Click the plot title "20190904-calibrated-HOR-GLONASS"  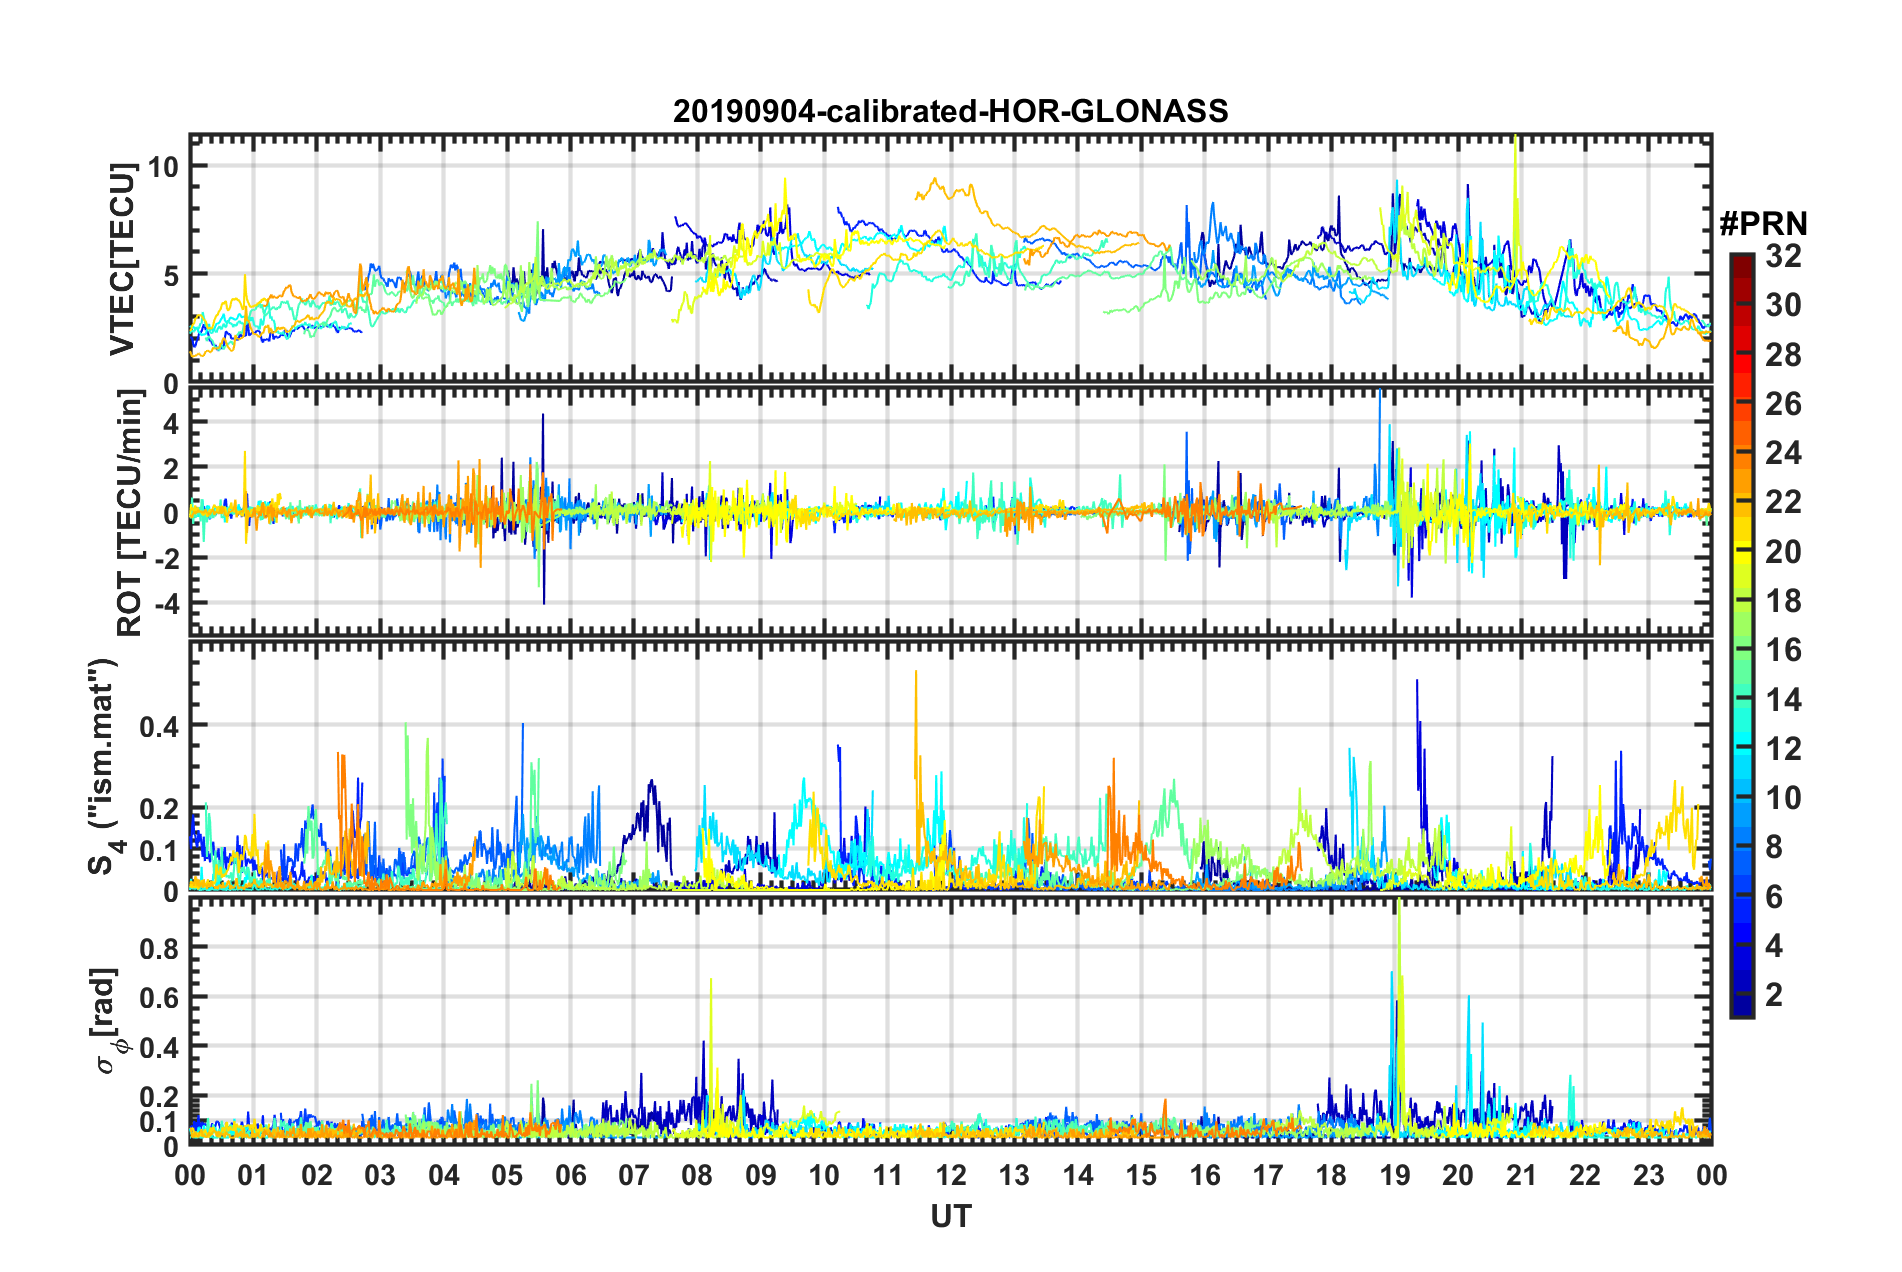[x=950, y=111]
